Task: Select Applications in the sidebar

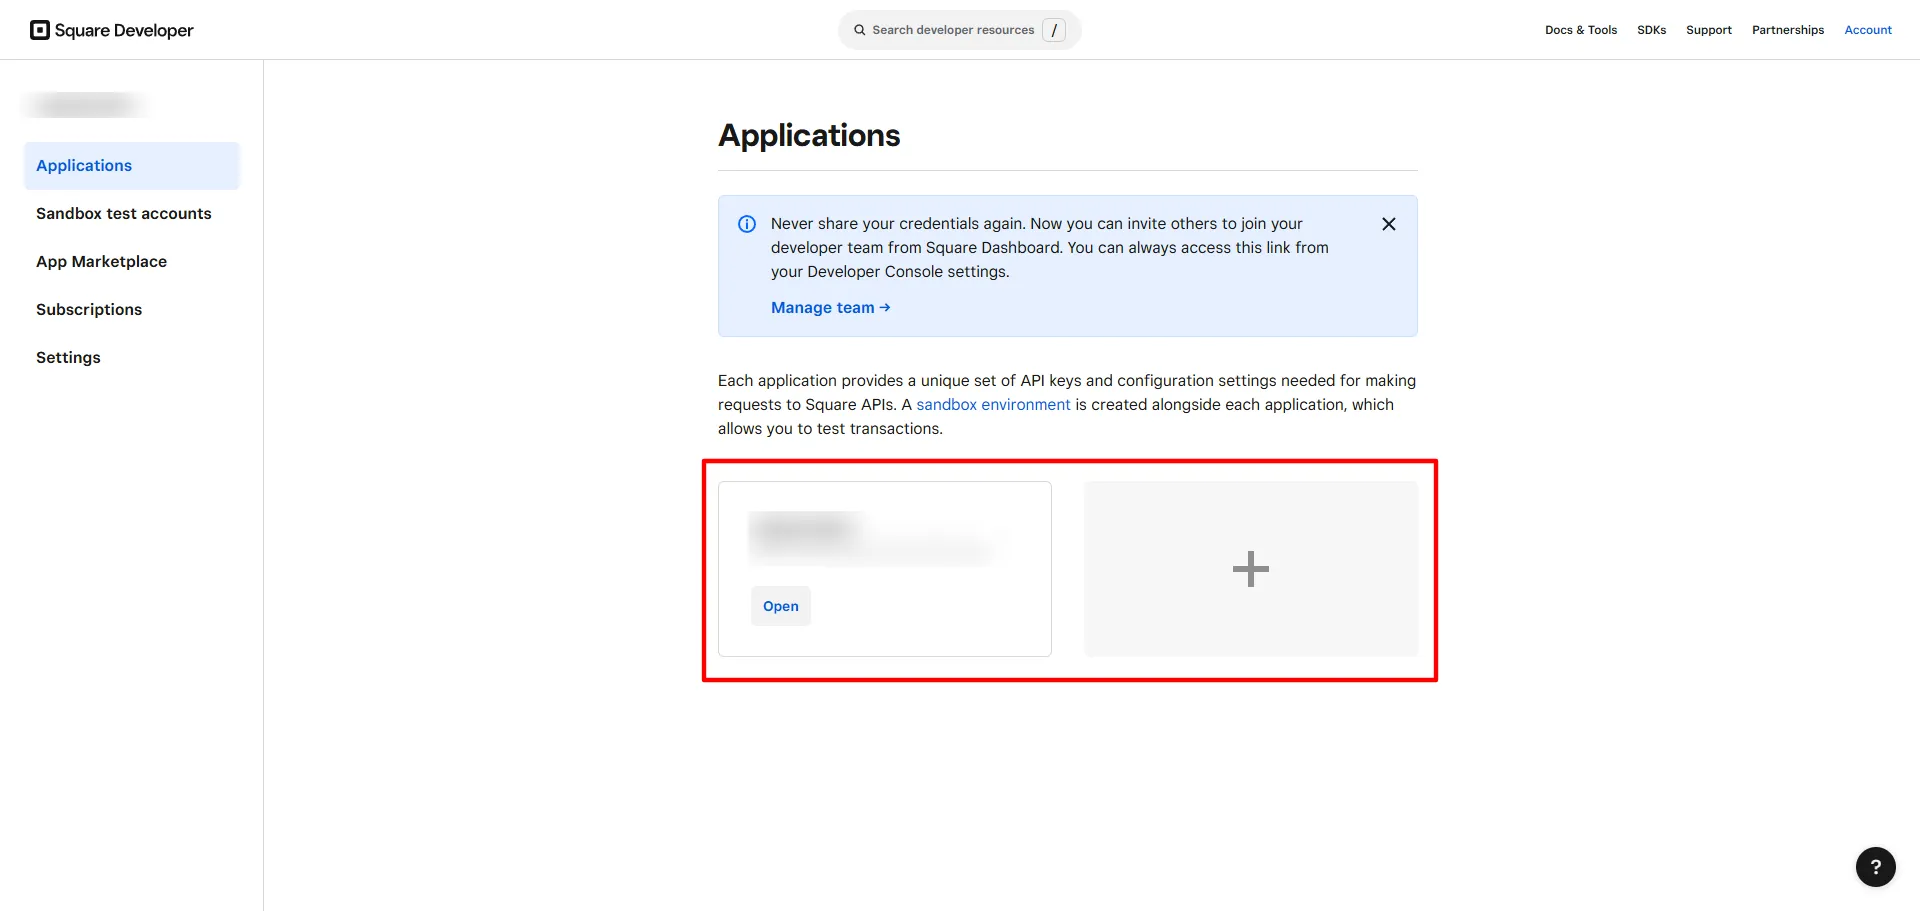Action: point(132,166)
